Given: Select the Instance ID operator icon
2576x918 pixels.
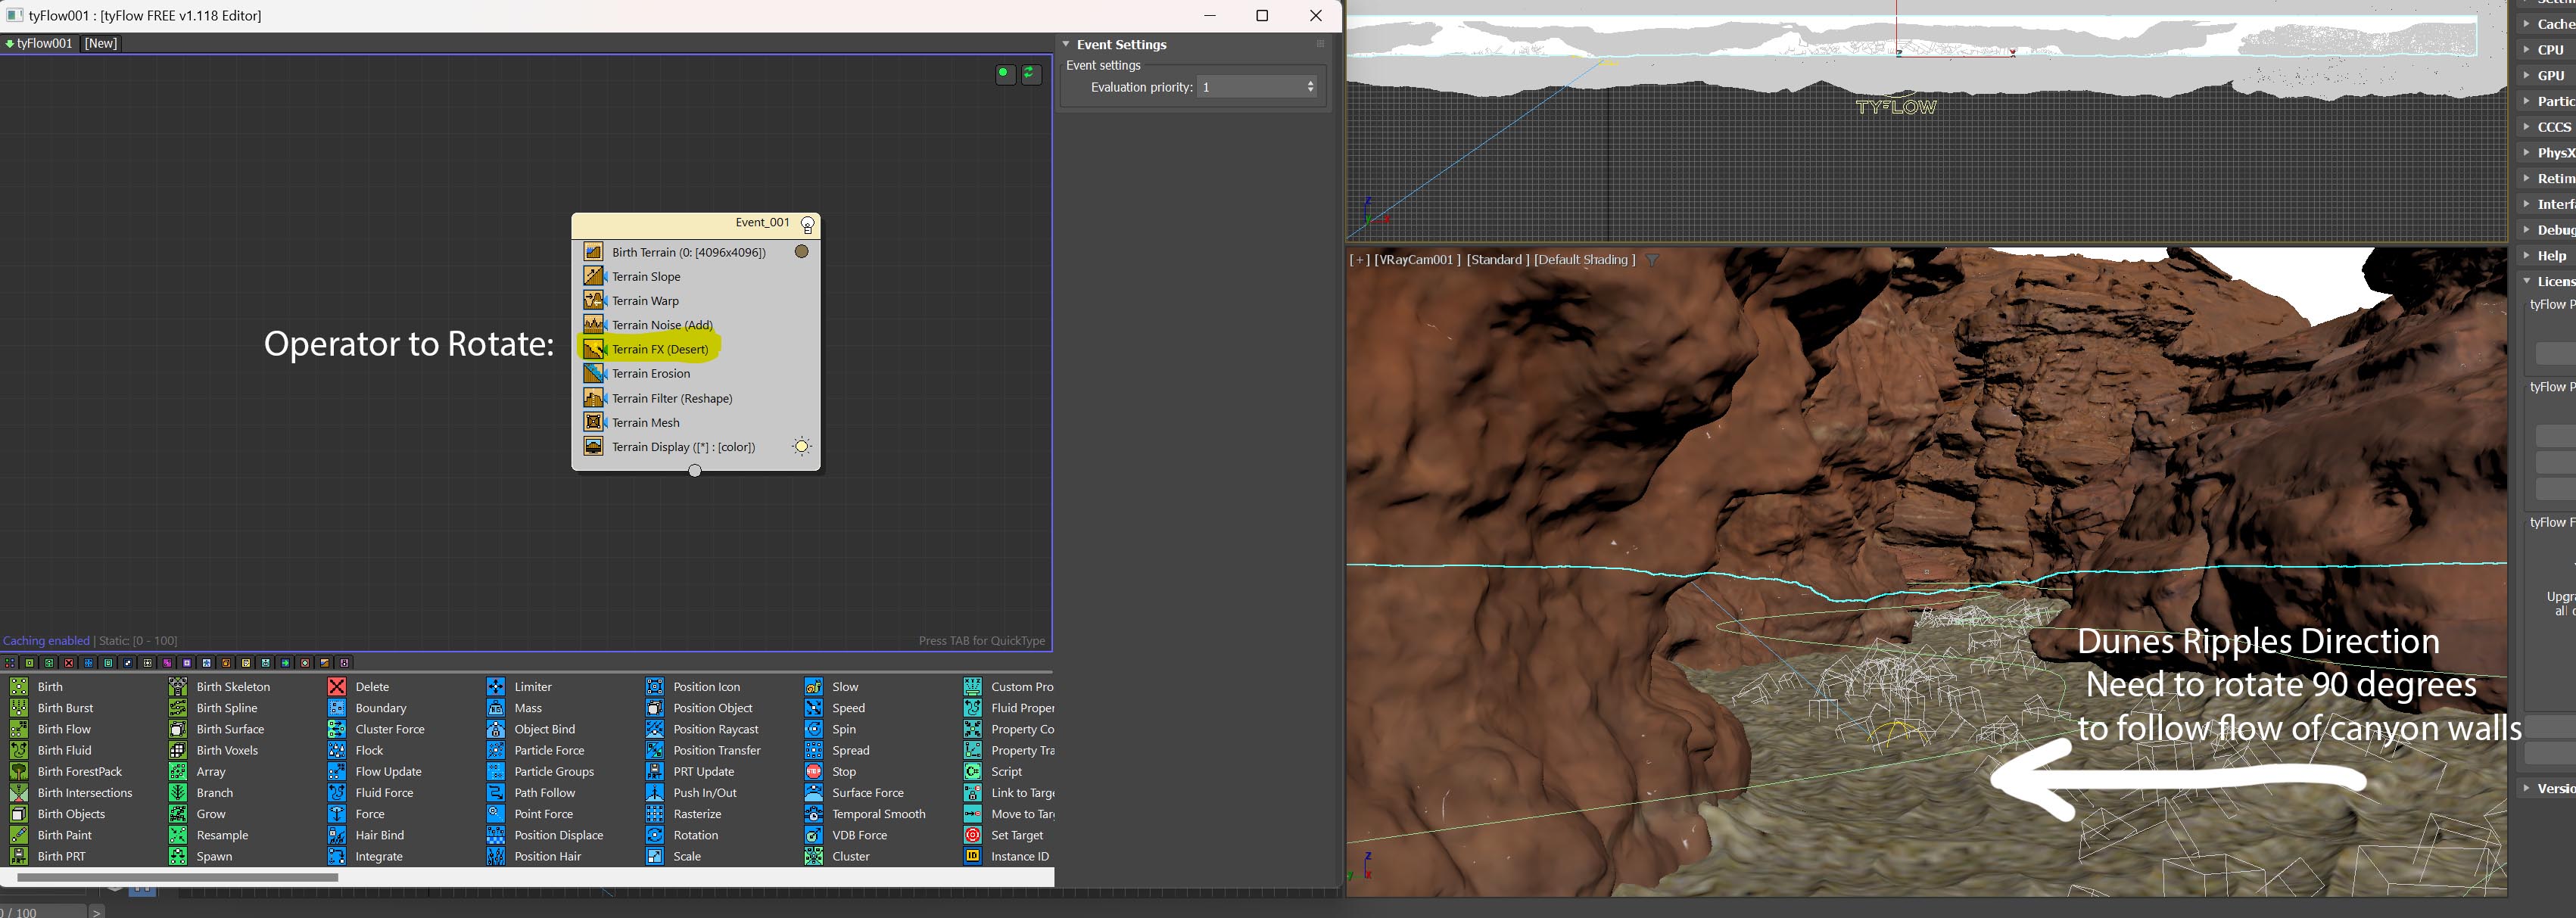Looking at the screenshot, I should [x=973, y=856].
